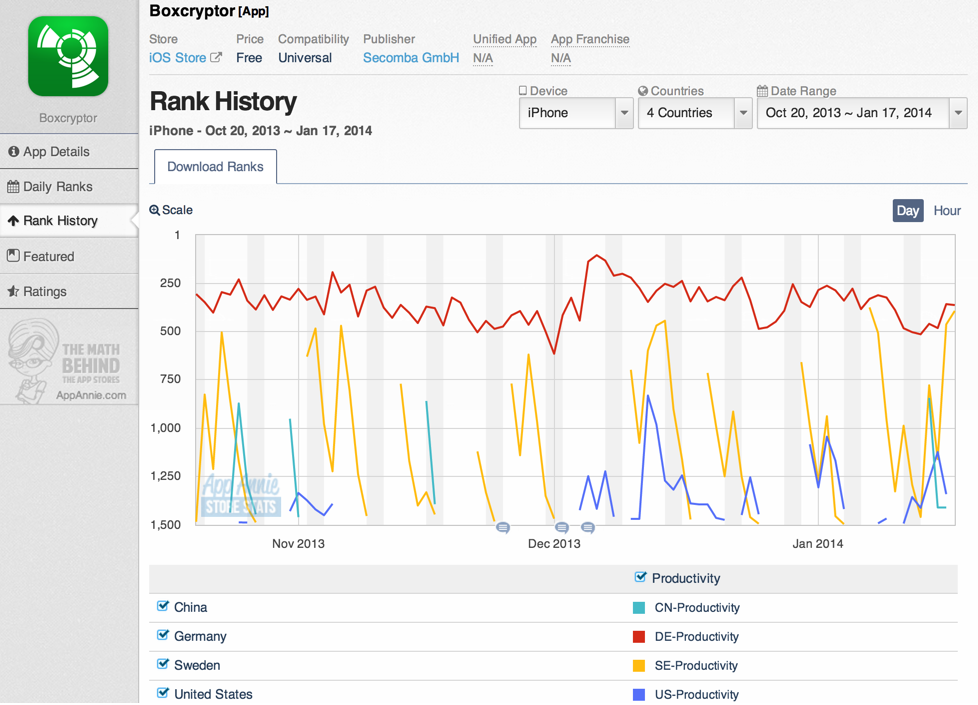Click the star icon beside Ratings
Viewport: 978px width, 705px height.
pos(13,292)
